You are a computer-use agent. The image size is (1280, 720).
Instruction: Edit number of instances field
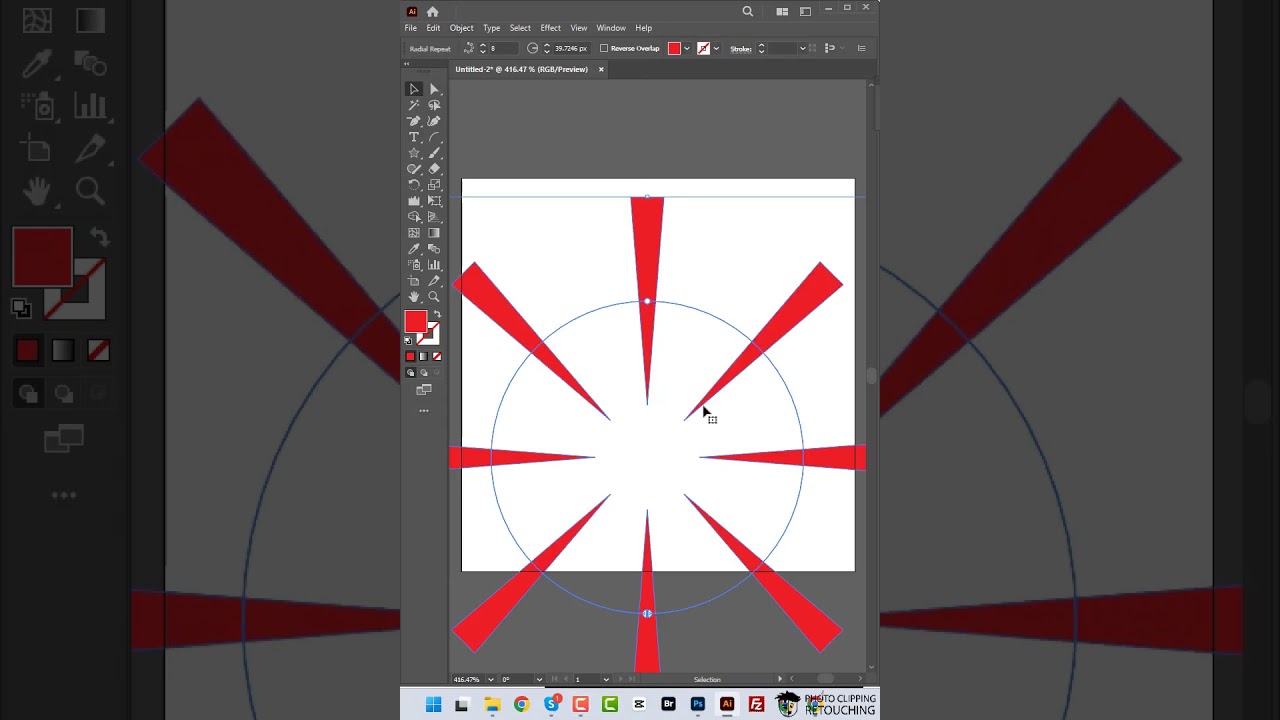click(x=502, y=48)
